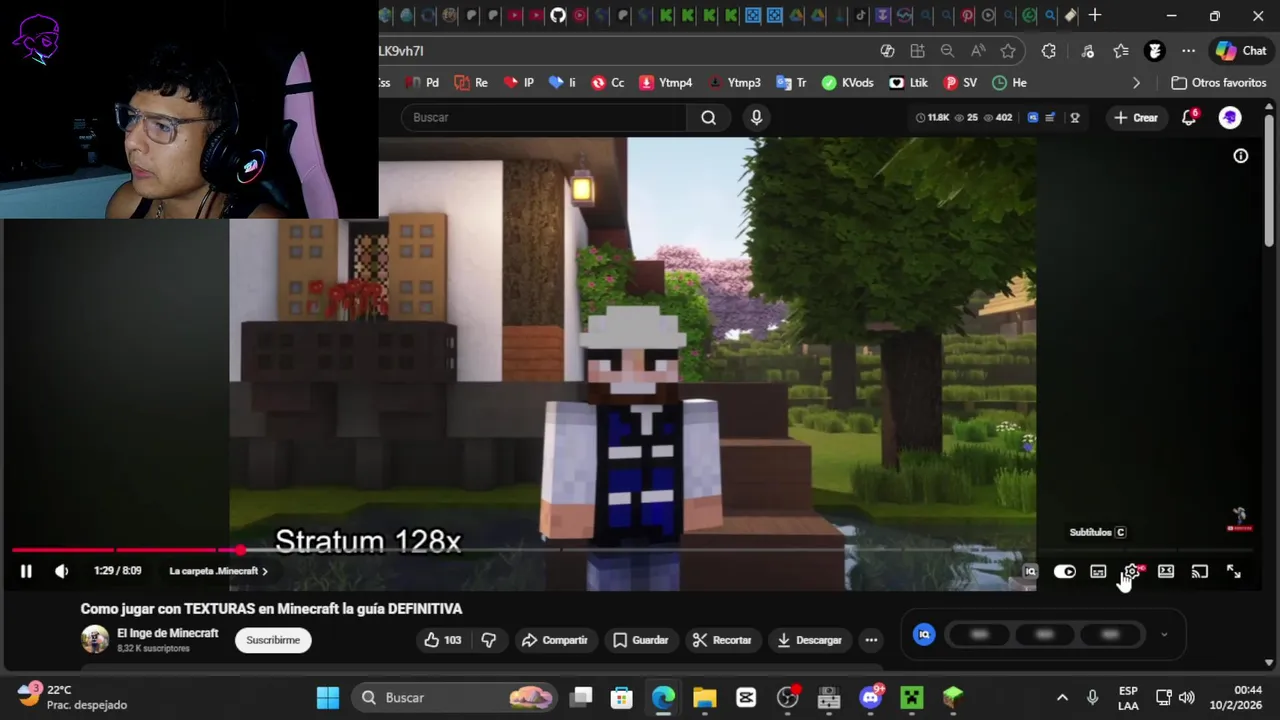Open Ytmp3 bookmark

[735, 83]
